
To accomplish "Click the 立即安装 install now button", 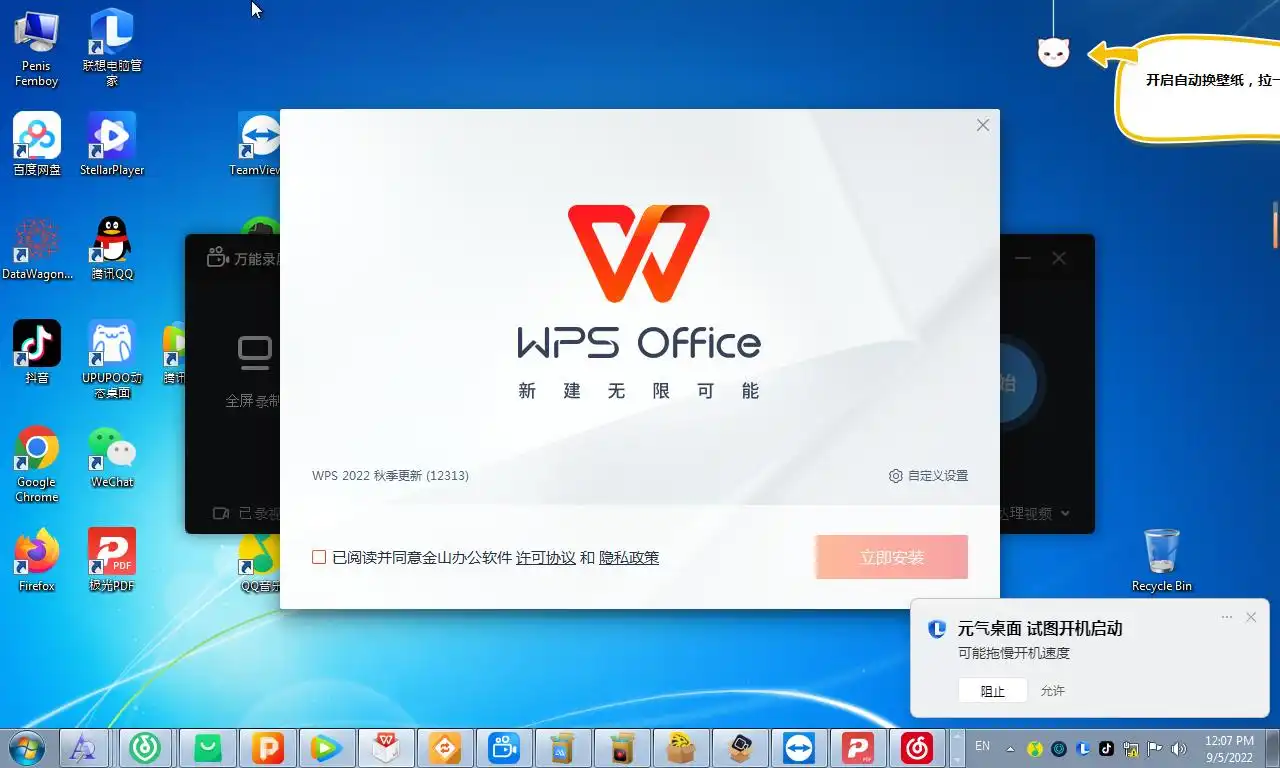I will 891,557.
